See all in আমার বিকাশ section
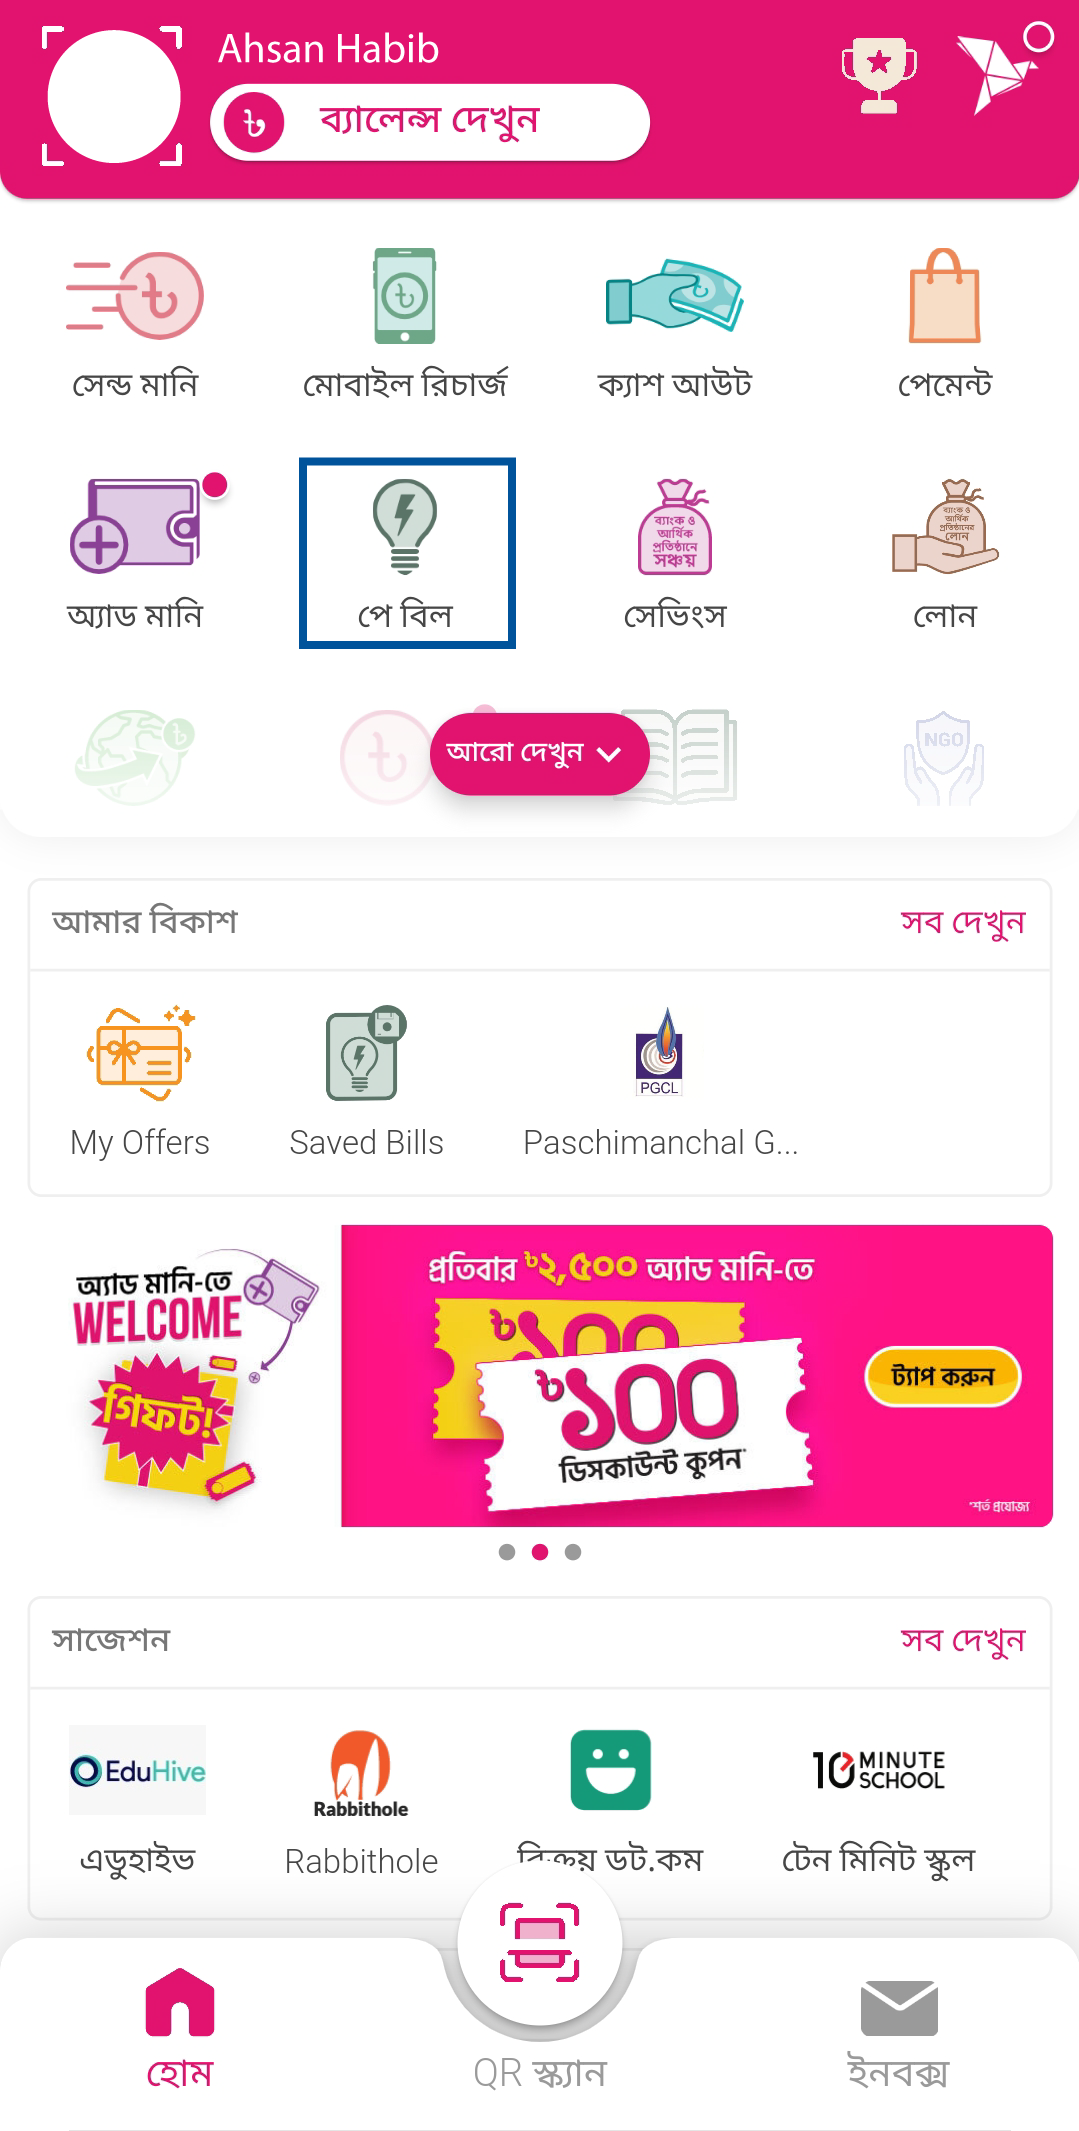This screenshot has width=1079, height=2131. pos(962,922)
